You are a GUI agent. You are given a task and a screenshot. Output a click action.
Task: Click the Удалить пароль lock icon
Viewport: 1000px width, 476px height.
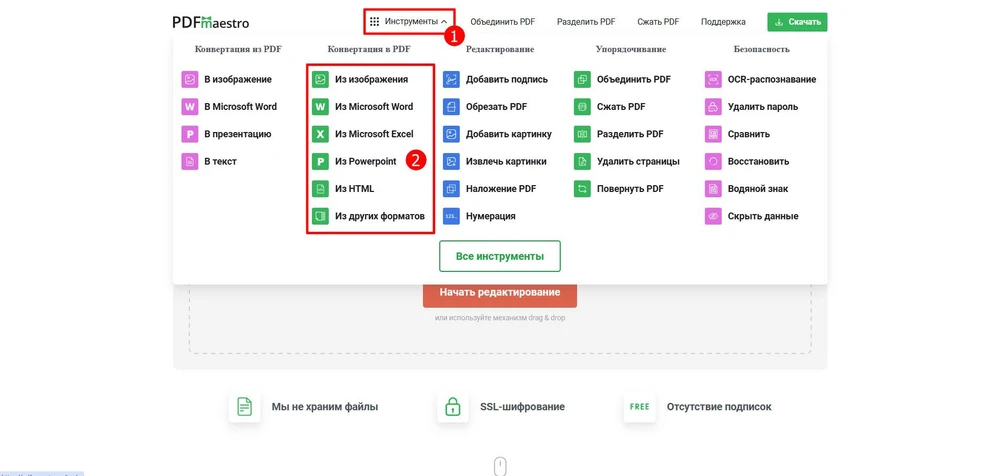pos(713,107)
